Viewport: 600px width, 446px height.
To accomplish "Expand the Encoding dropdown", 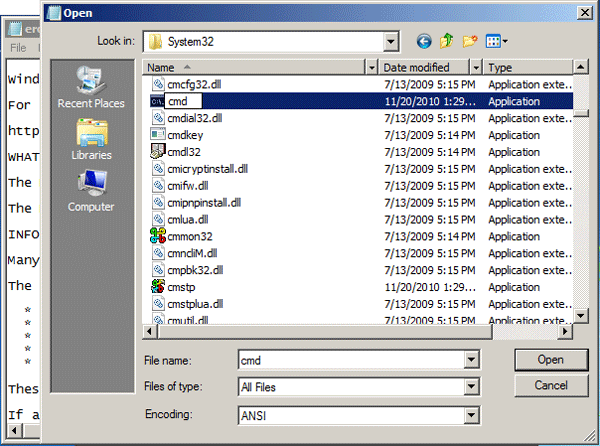I will 471,415.
